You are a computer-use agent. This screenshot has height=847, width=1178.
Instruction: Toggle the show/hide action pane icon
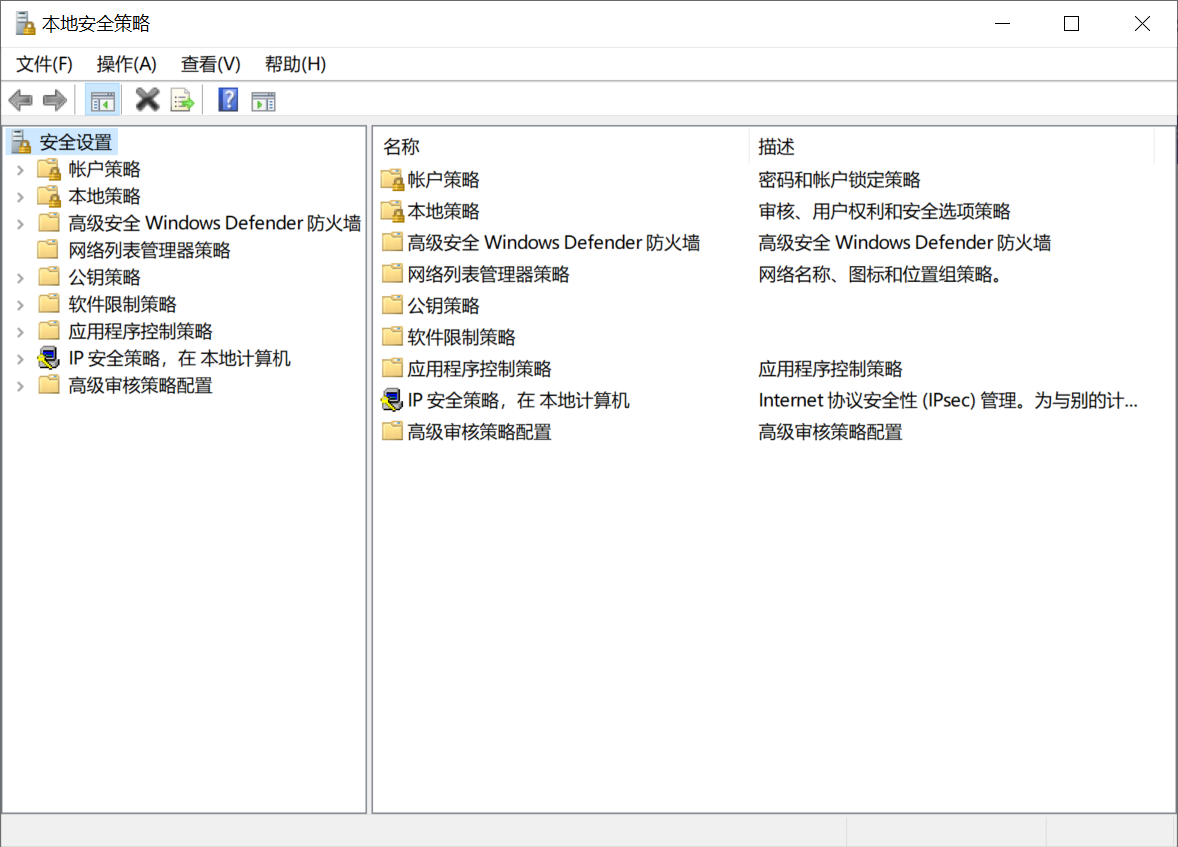click(x=264, y=101)
